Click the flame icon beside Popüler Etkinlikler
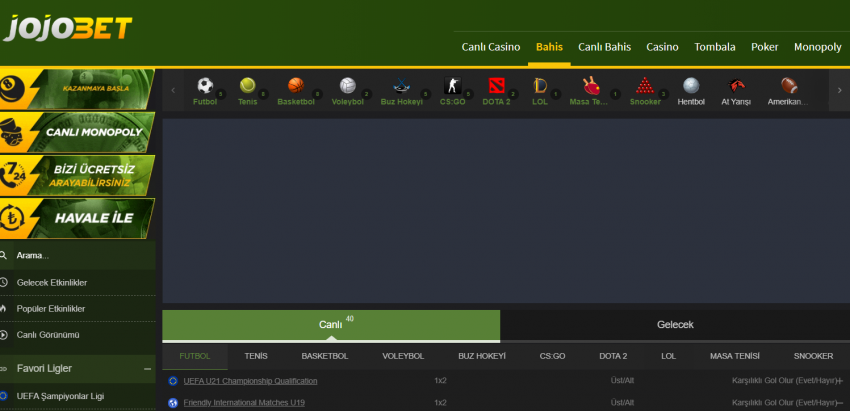Image resolution: width=850 pixels, height=411 pixels. pyautogui.click(x=4, y=309)
